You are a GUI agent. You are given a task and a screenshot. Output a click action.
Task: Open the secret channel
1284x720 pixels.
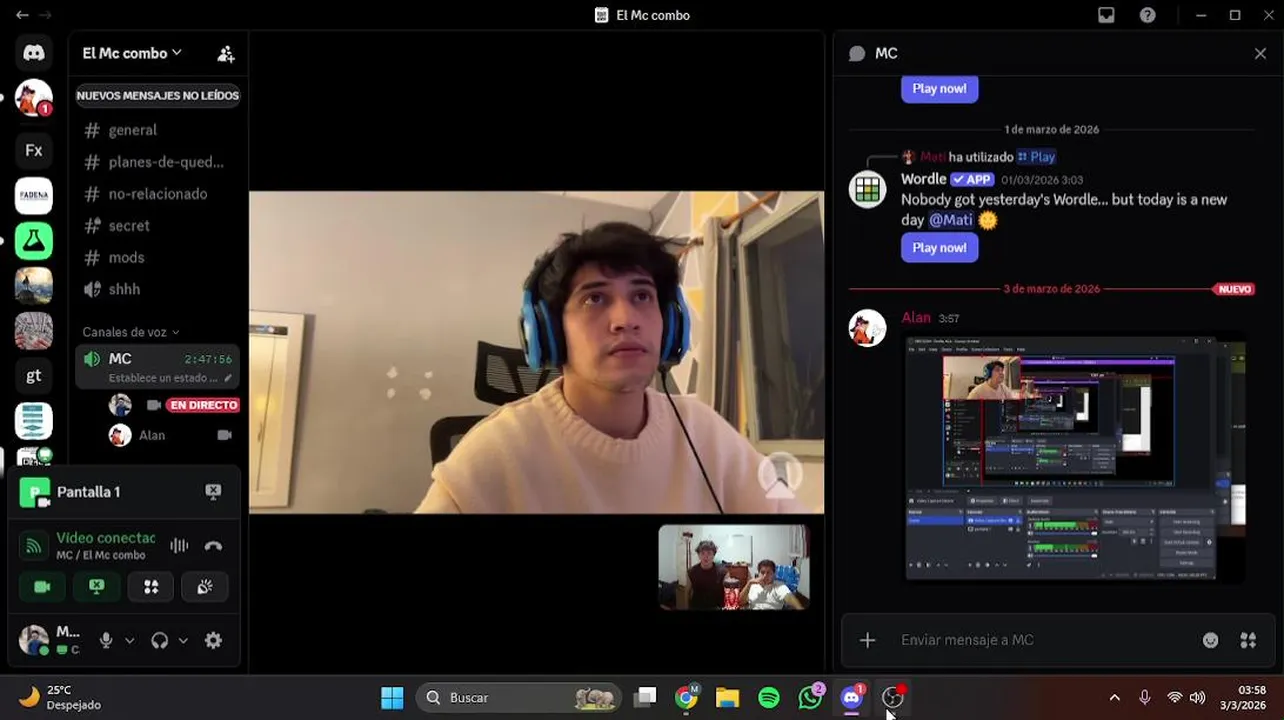(x=157, y=226)
